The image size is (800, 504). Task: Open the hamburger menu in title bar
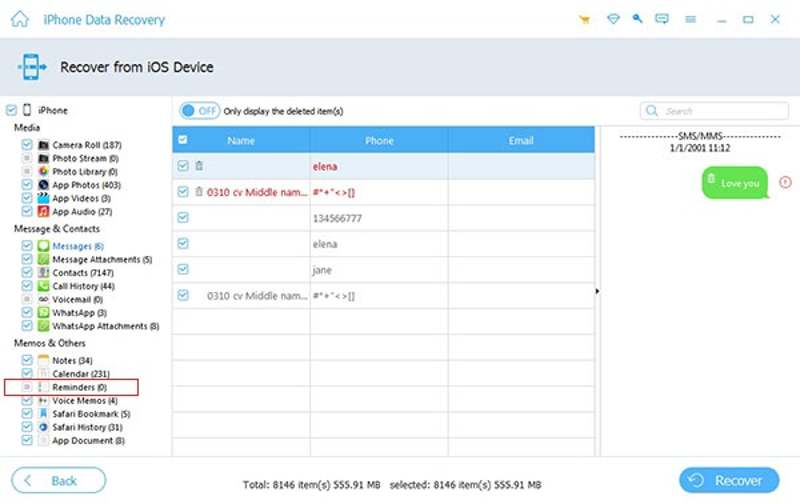pos(690,19)
